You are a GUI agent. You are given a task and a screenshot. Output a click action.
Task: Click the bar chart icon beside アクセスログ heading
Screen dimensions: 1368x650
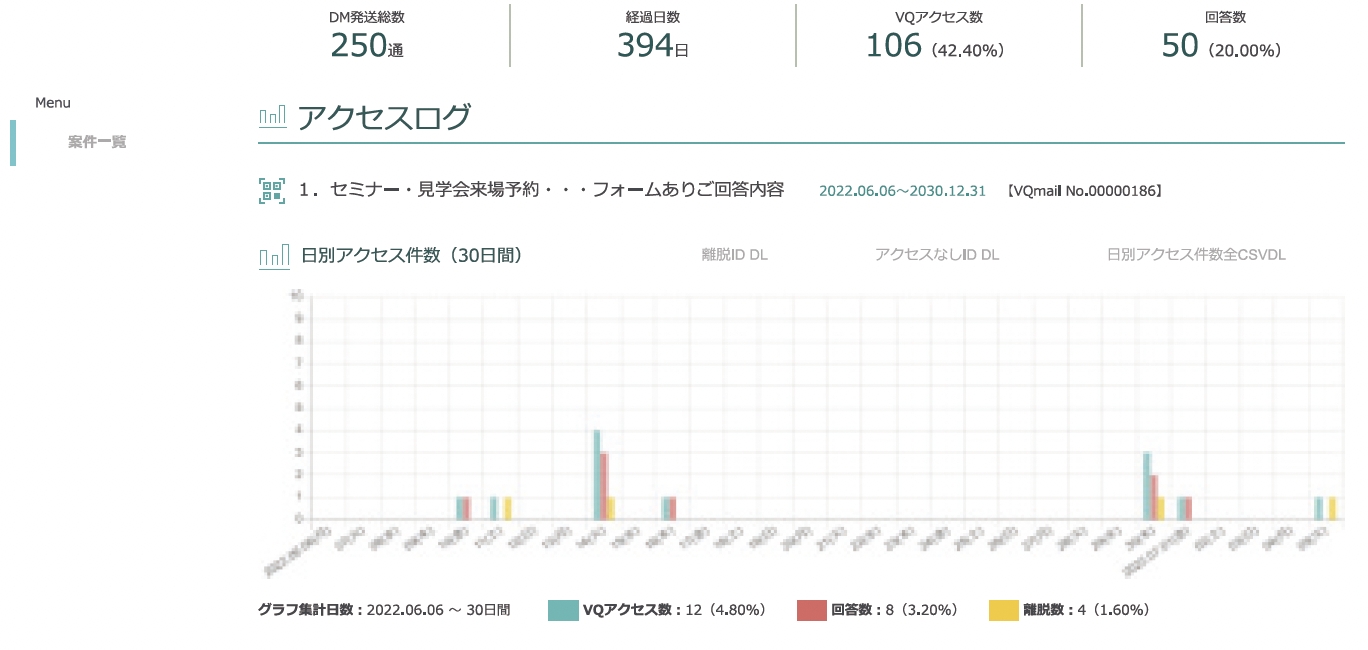click(x=272, y=117)
